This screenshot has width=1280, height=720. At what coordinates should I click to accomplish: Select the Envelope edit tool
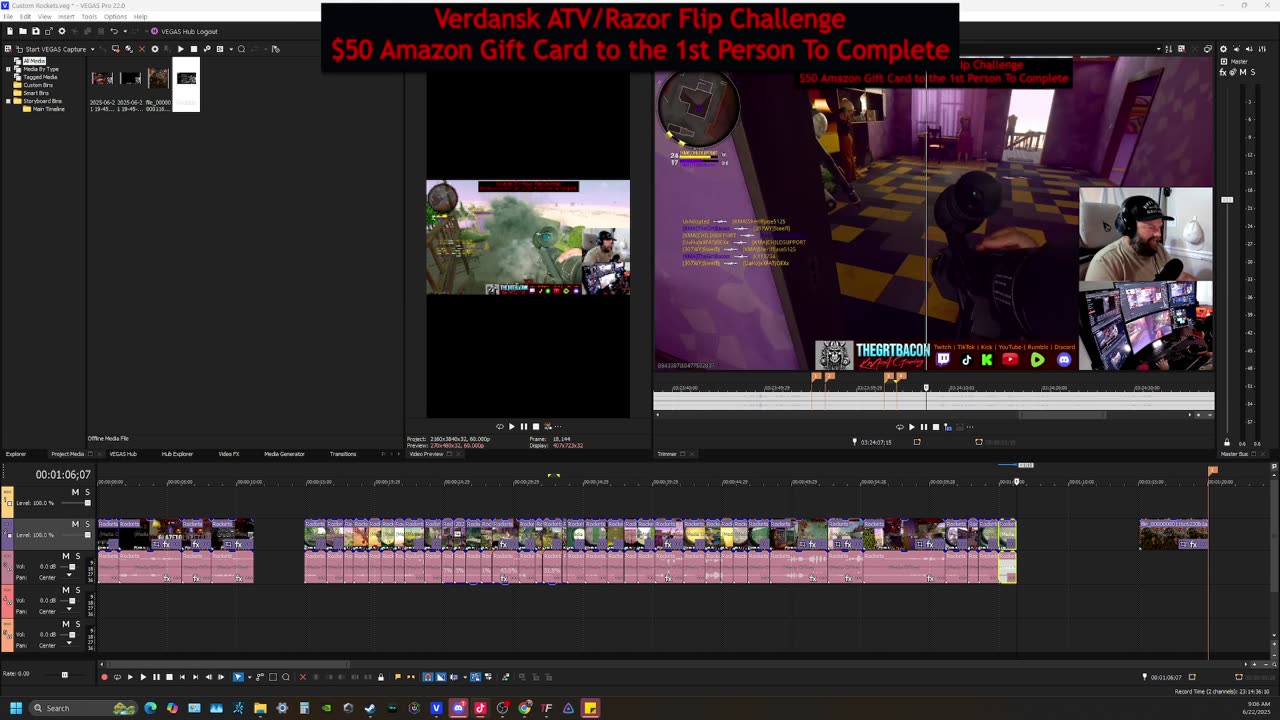point(260,677)
